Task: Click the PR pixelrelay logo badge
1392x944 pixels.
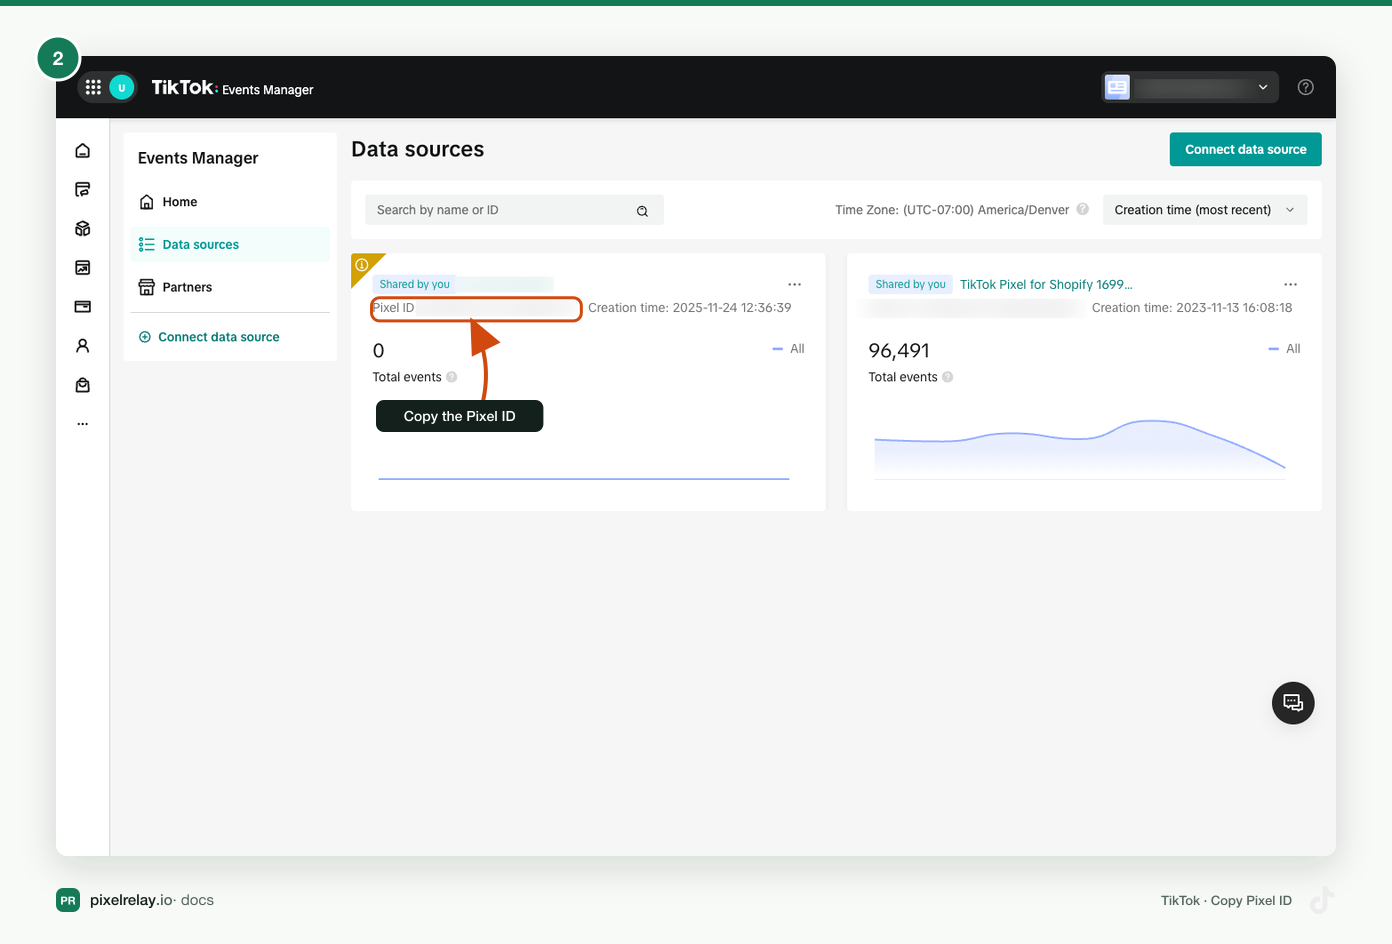Action: click(68, 900)
